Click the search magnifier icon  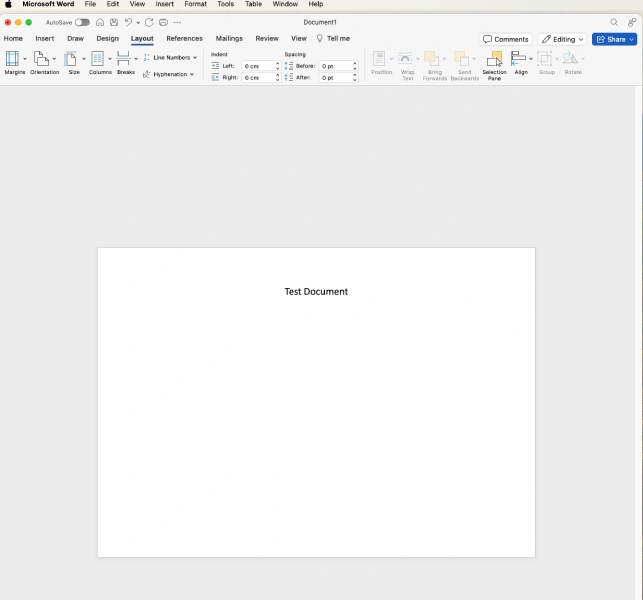614,22
